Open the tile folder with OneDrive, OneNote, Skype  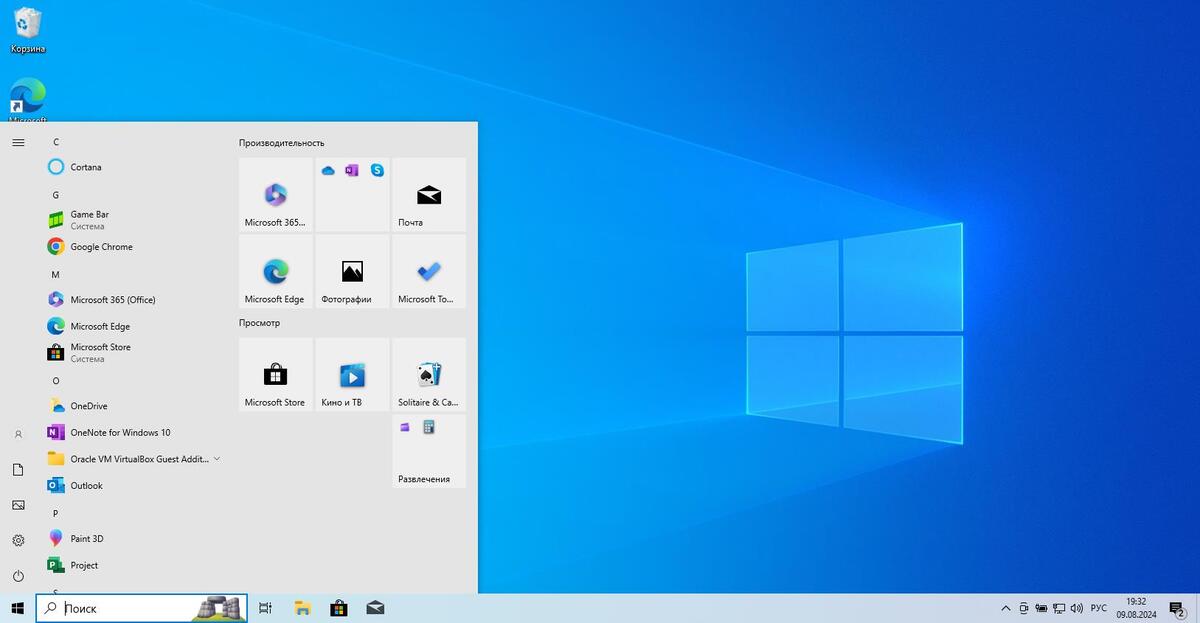click(352, 194)
